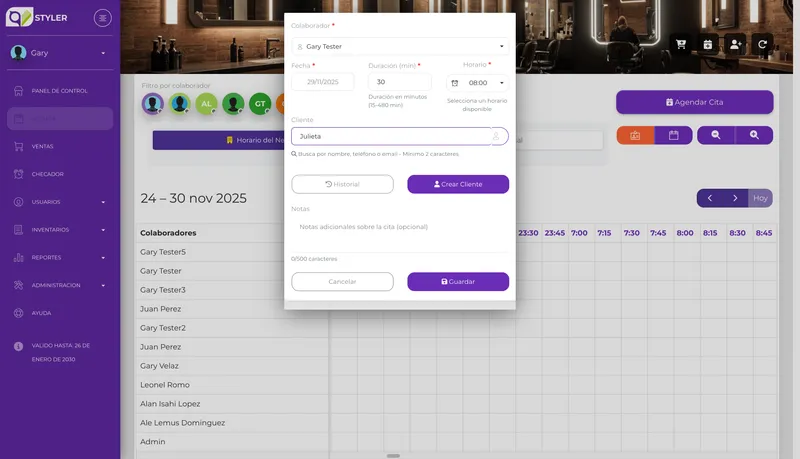
Task: Click the Historial button
Action: (x=342, y=184)
